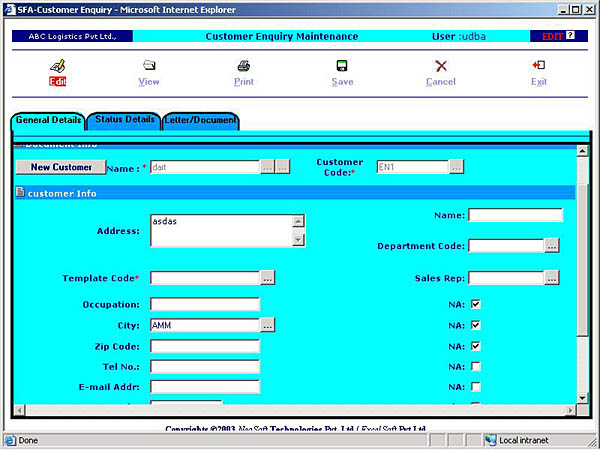Screen dimensions: 600x450
Task: Click the Customer Enquiry Maintenance heading
Action: coord(282,36)
